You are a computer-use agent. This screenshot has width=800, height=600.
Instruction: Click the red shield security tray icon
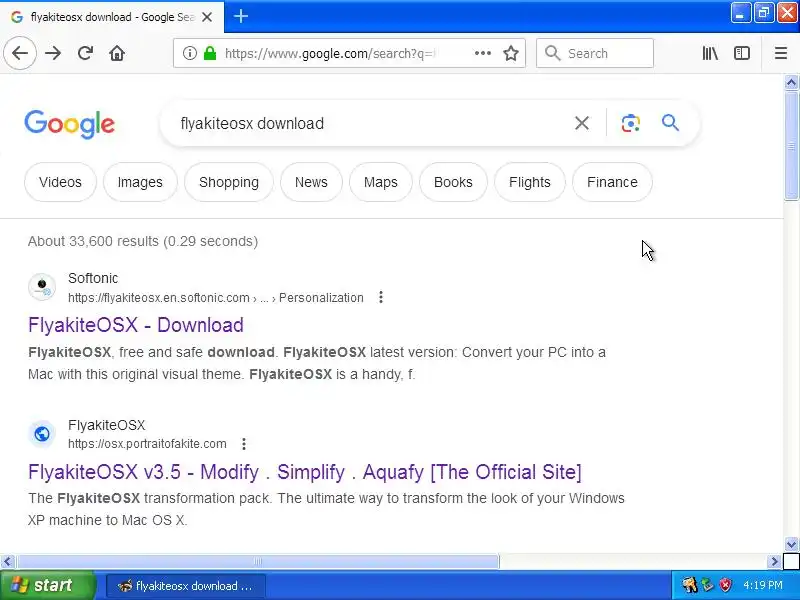(725, 585)
